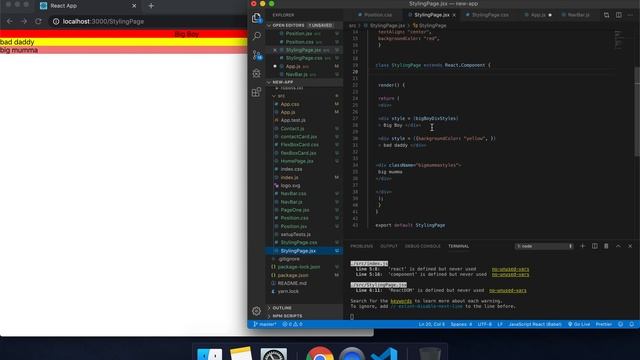Launch Chrome from the Dock

coord(320,354)
